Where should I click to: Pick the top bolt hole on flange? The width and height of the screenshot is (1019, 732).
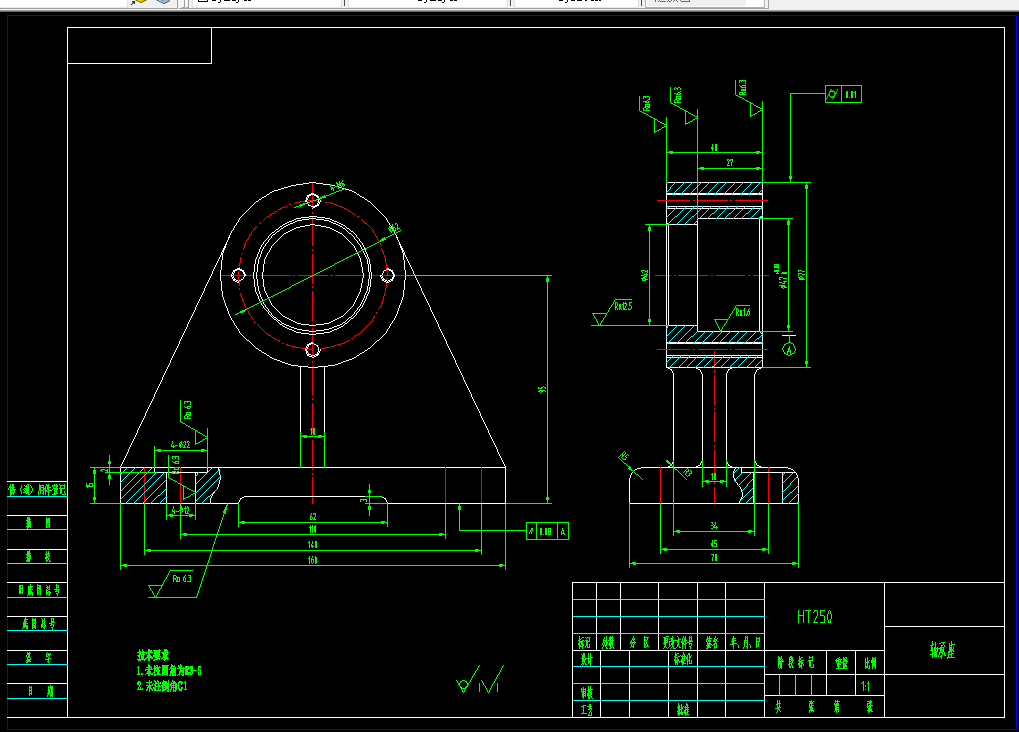pos(313,200)
